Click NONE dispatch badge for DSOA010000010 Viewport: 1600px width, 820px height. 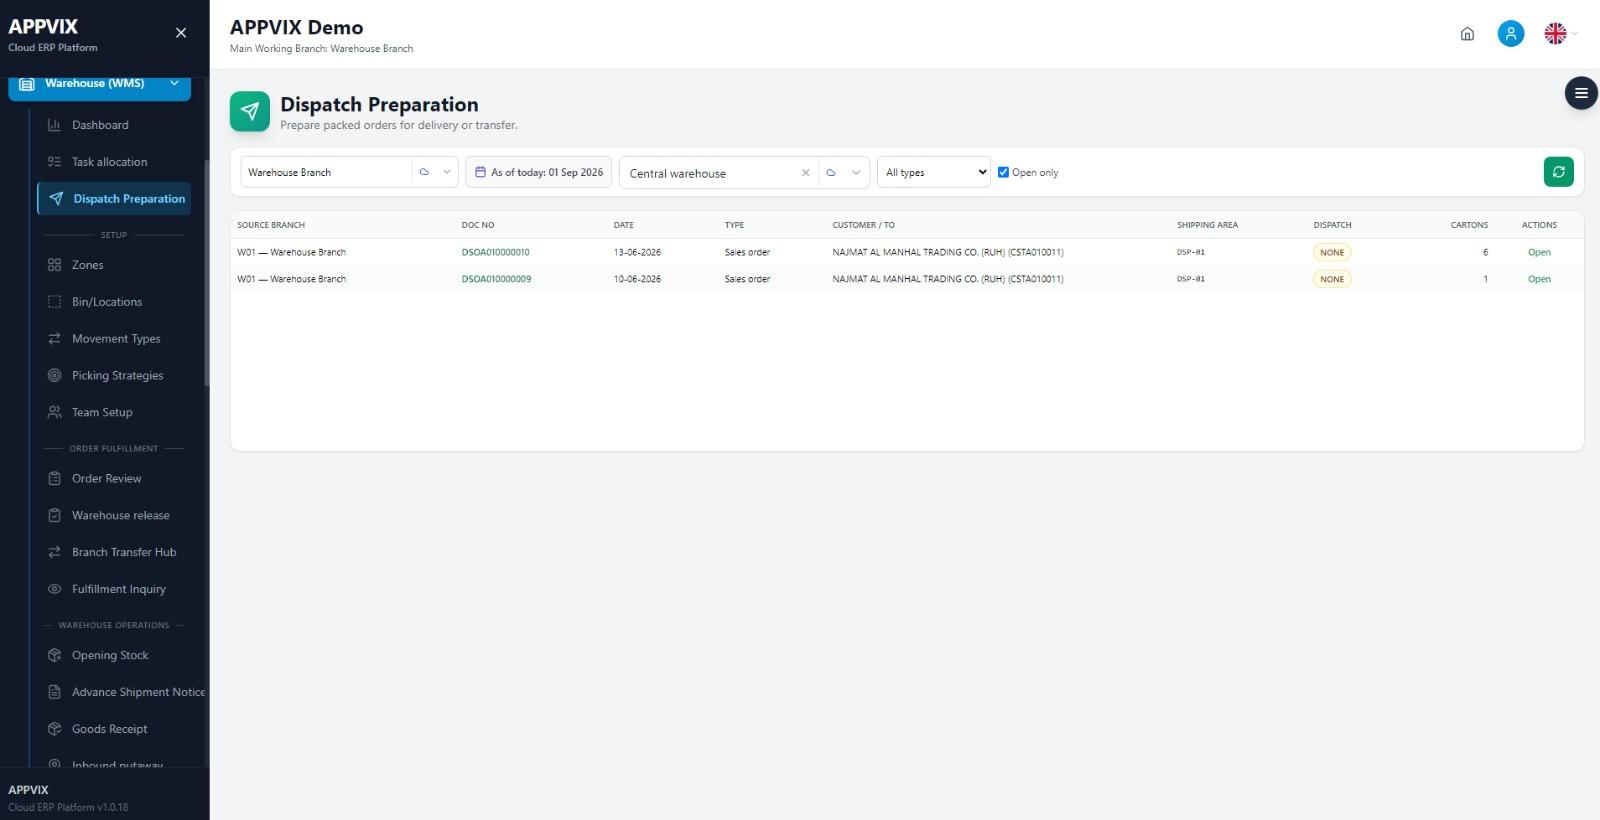coord(1332,252)
